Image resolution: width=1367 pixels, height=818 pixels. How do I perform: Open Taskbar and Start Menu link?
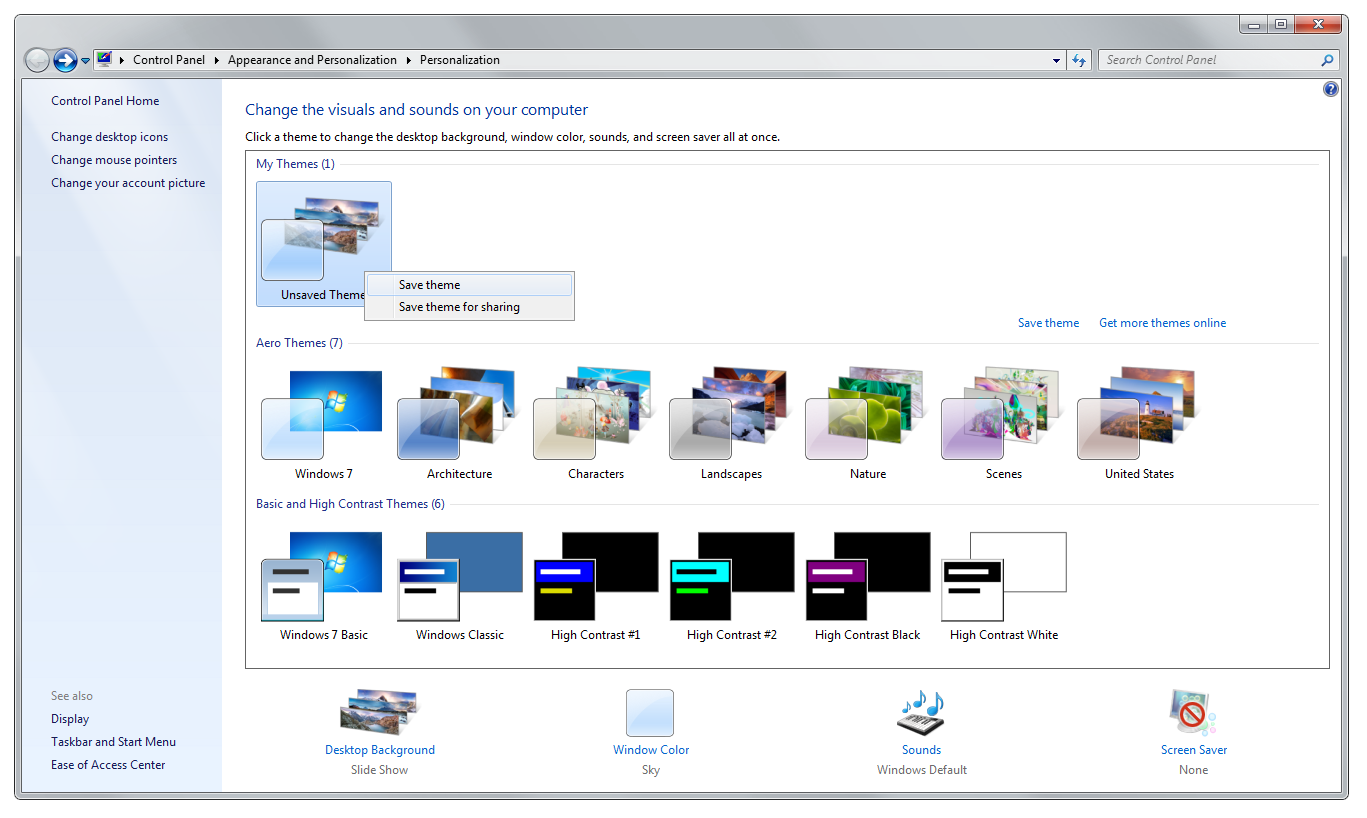[113, 742]
